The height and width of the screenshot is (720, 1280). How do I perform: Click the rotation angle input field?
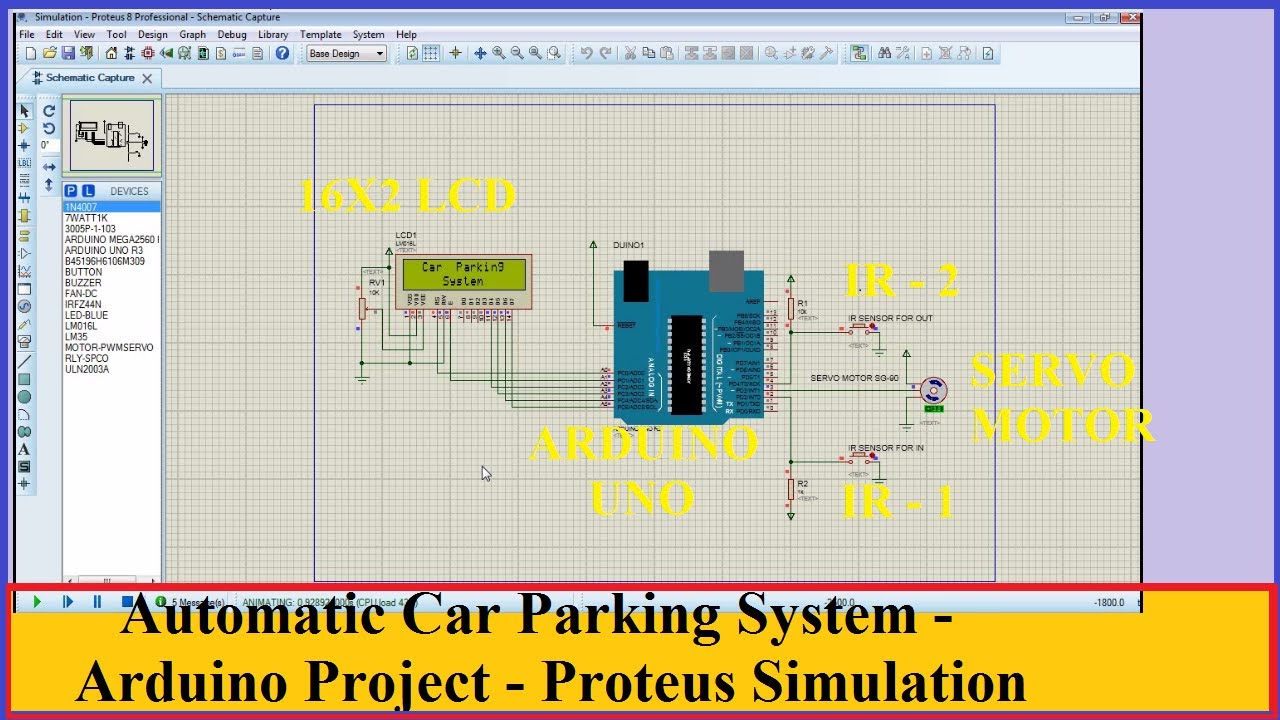coord(49,146)
